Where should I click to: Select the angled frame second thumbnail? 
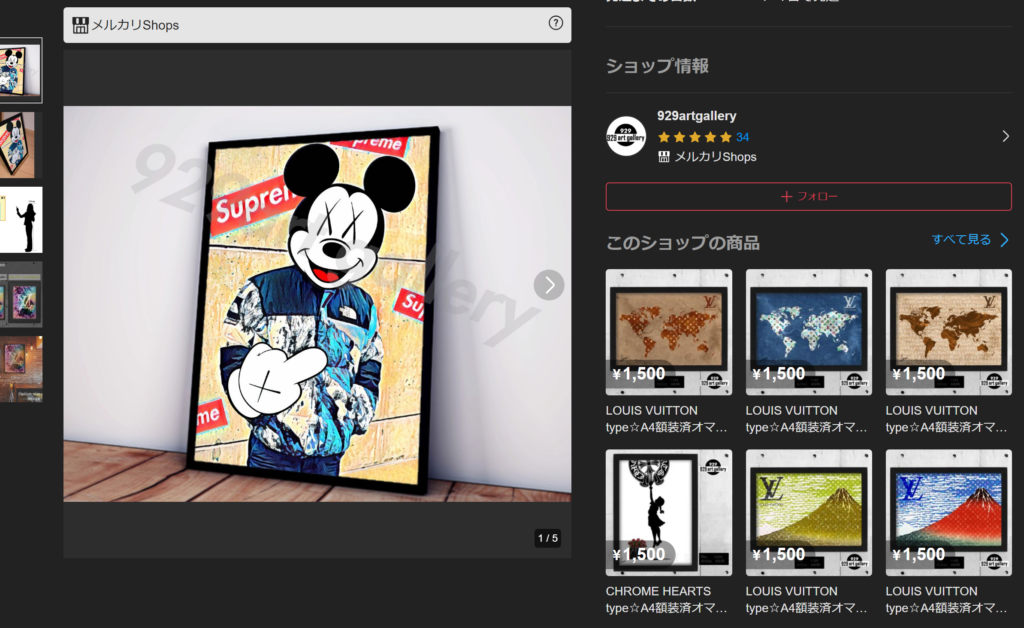pyautogui.click(x=20, y=145)
